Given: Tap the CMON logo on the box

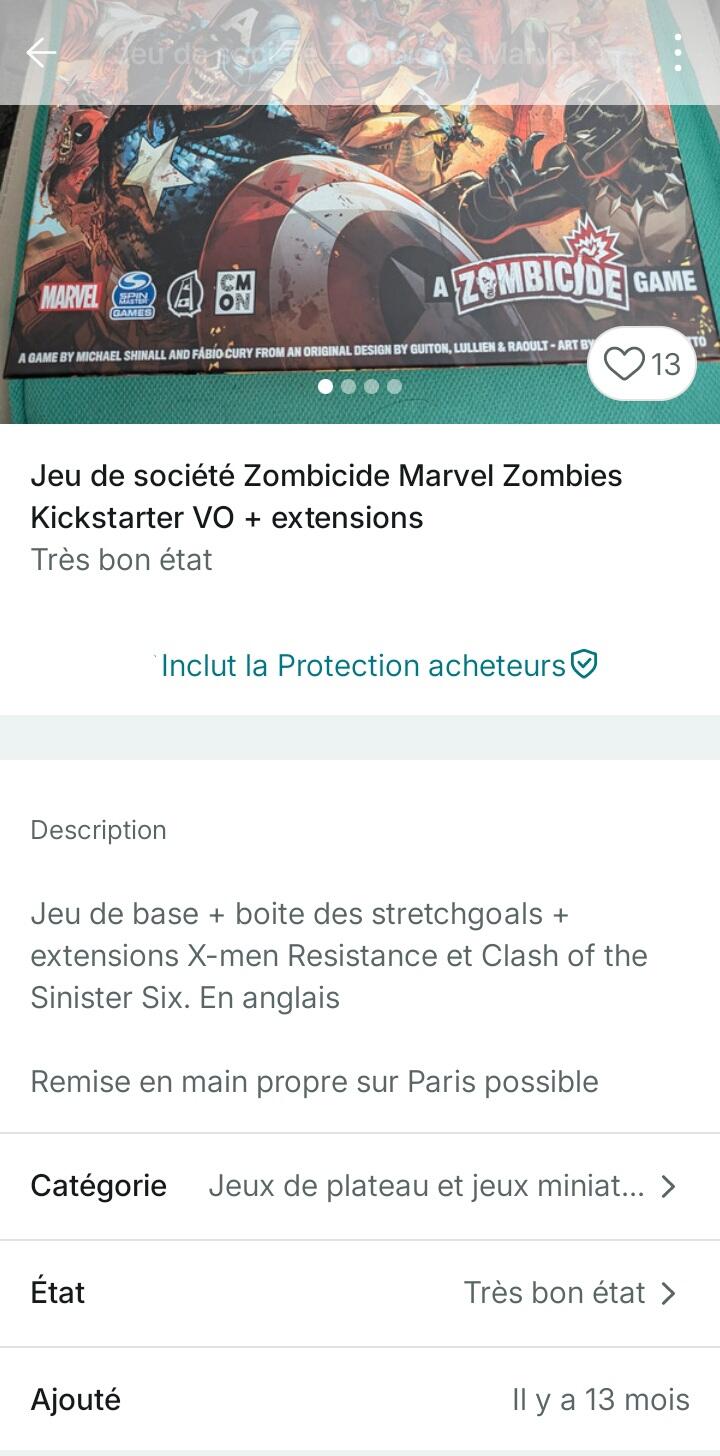Looking at the screenshot, I should 228,293.
